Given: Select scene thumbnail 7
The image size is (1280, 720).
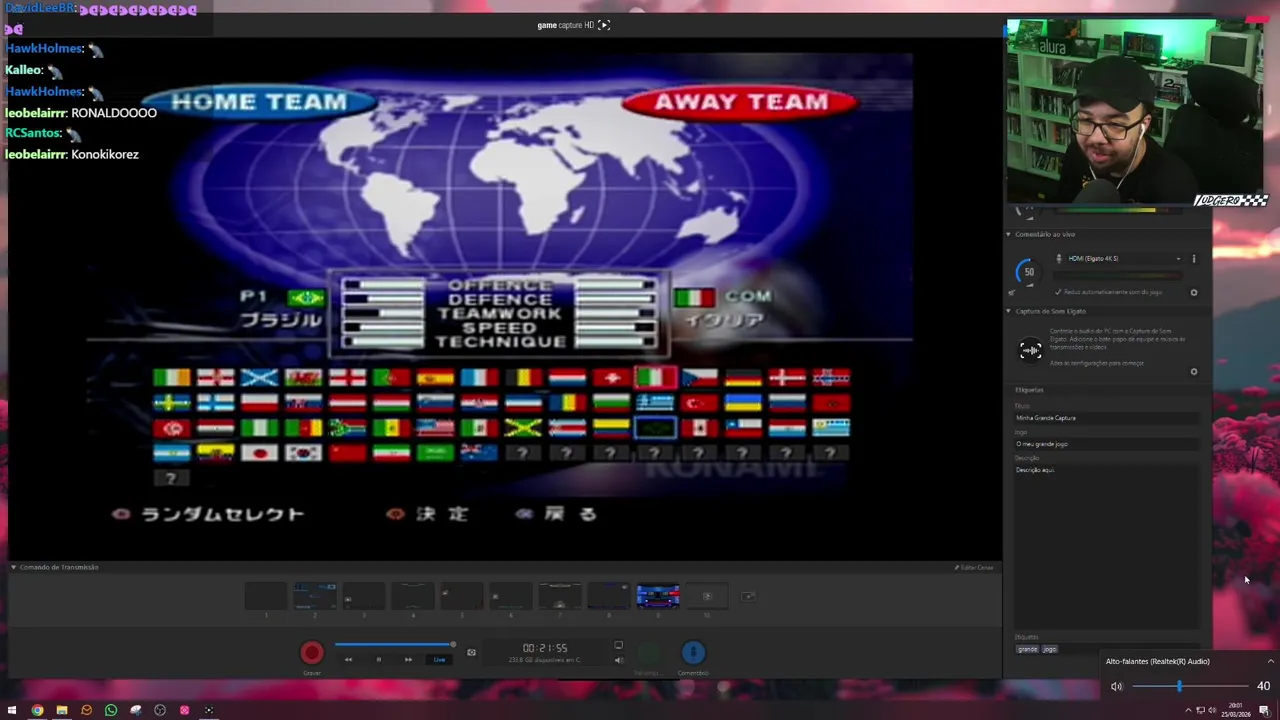Looking at the screenshot, I should coord(559,596).
